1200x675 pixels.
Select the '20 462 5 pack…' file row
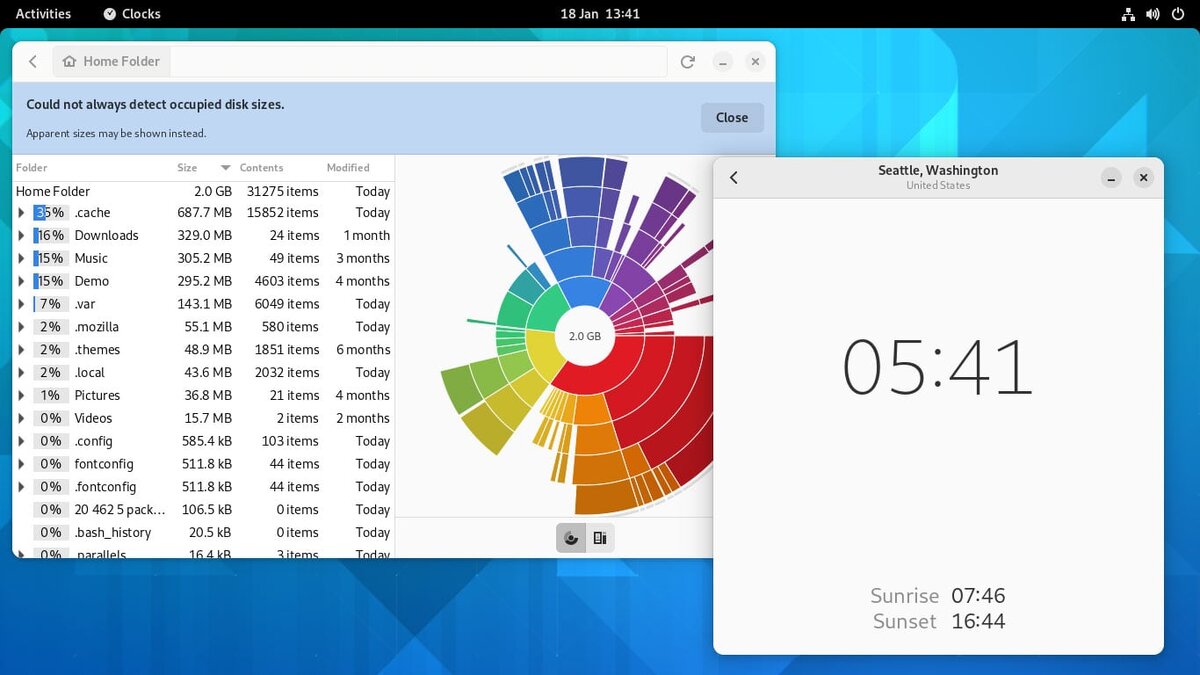pyautogui.click(x=203, y=510)
